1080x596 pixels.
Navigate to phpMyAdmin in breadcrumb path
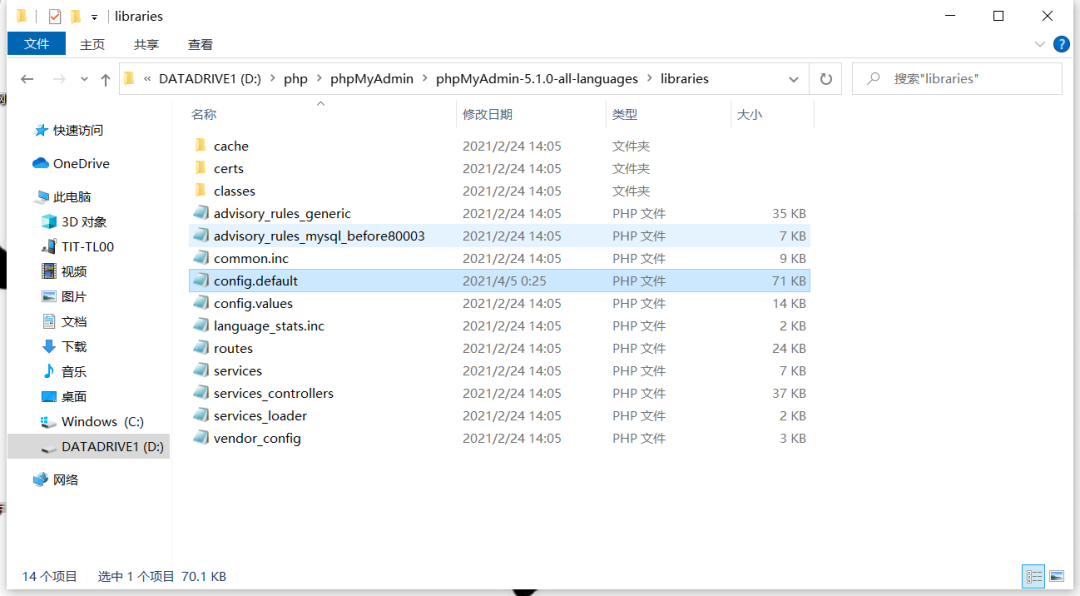(x=372, y=79)
